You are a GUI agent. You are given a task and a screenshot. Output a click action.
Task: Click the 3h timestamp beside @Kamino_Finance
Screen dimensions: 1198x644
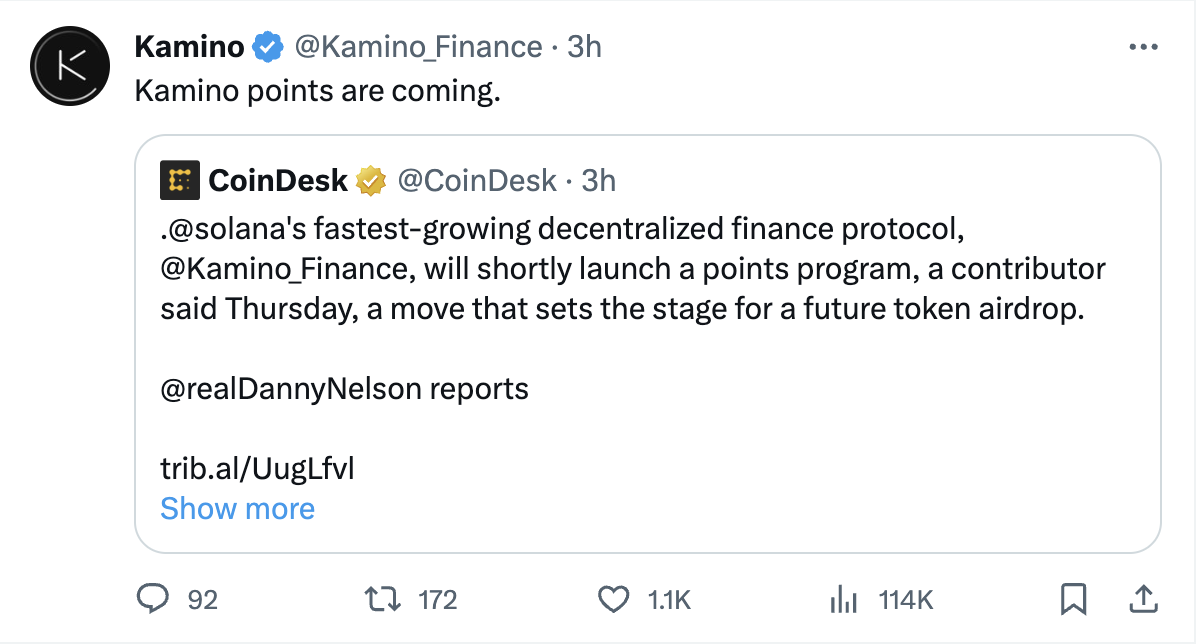coord(584,47)
